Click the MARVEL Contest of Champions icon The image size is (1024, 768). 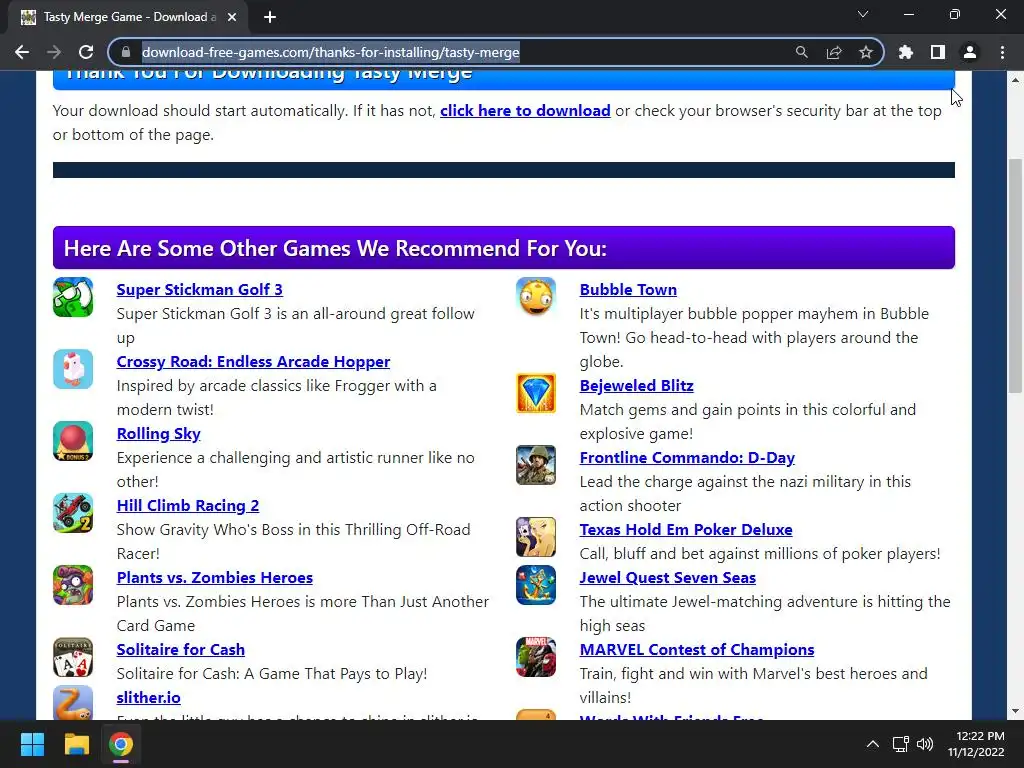point(536,657)
